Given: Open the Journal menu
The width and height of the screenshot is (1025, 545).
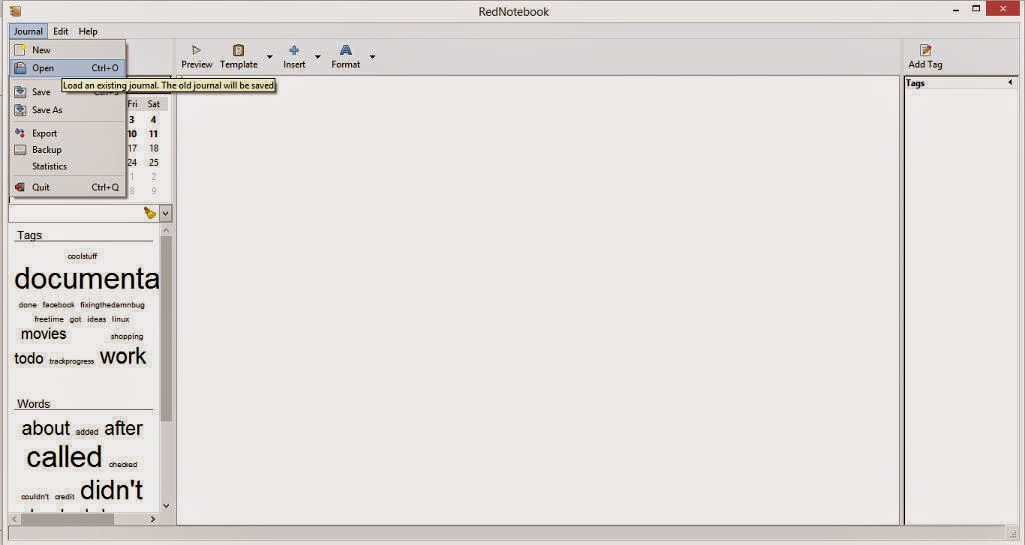Looking at the screenshot, I should tap(28, 31).
